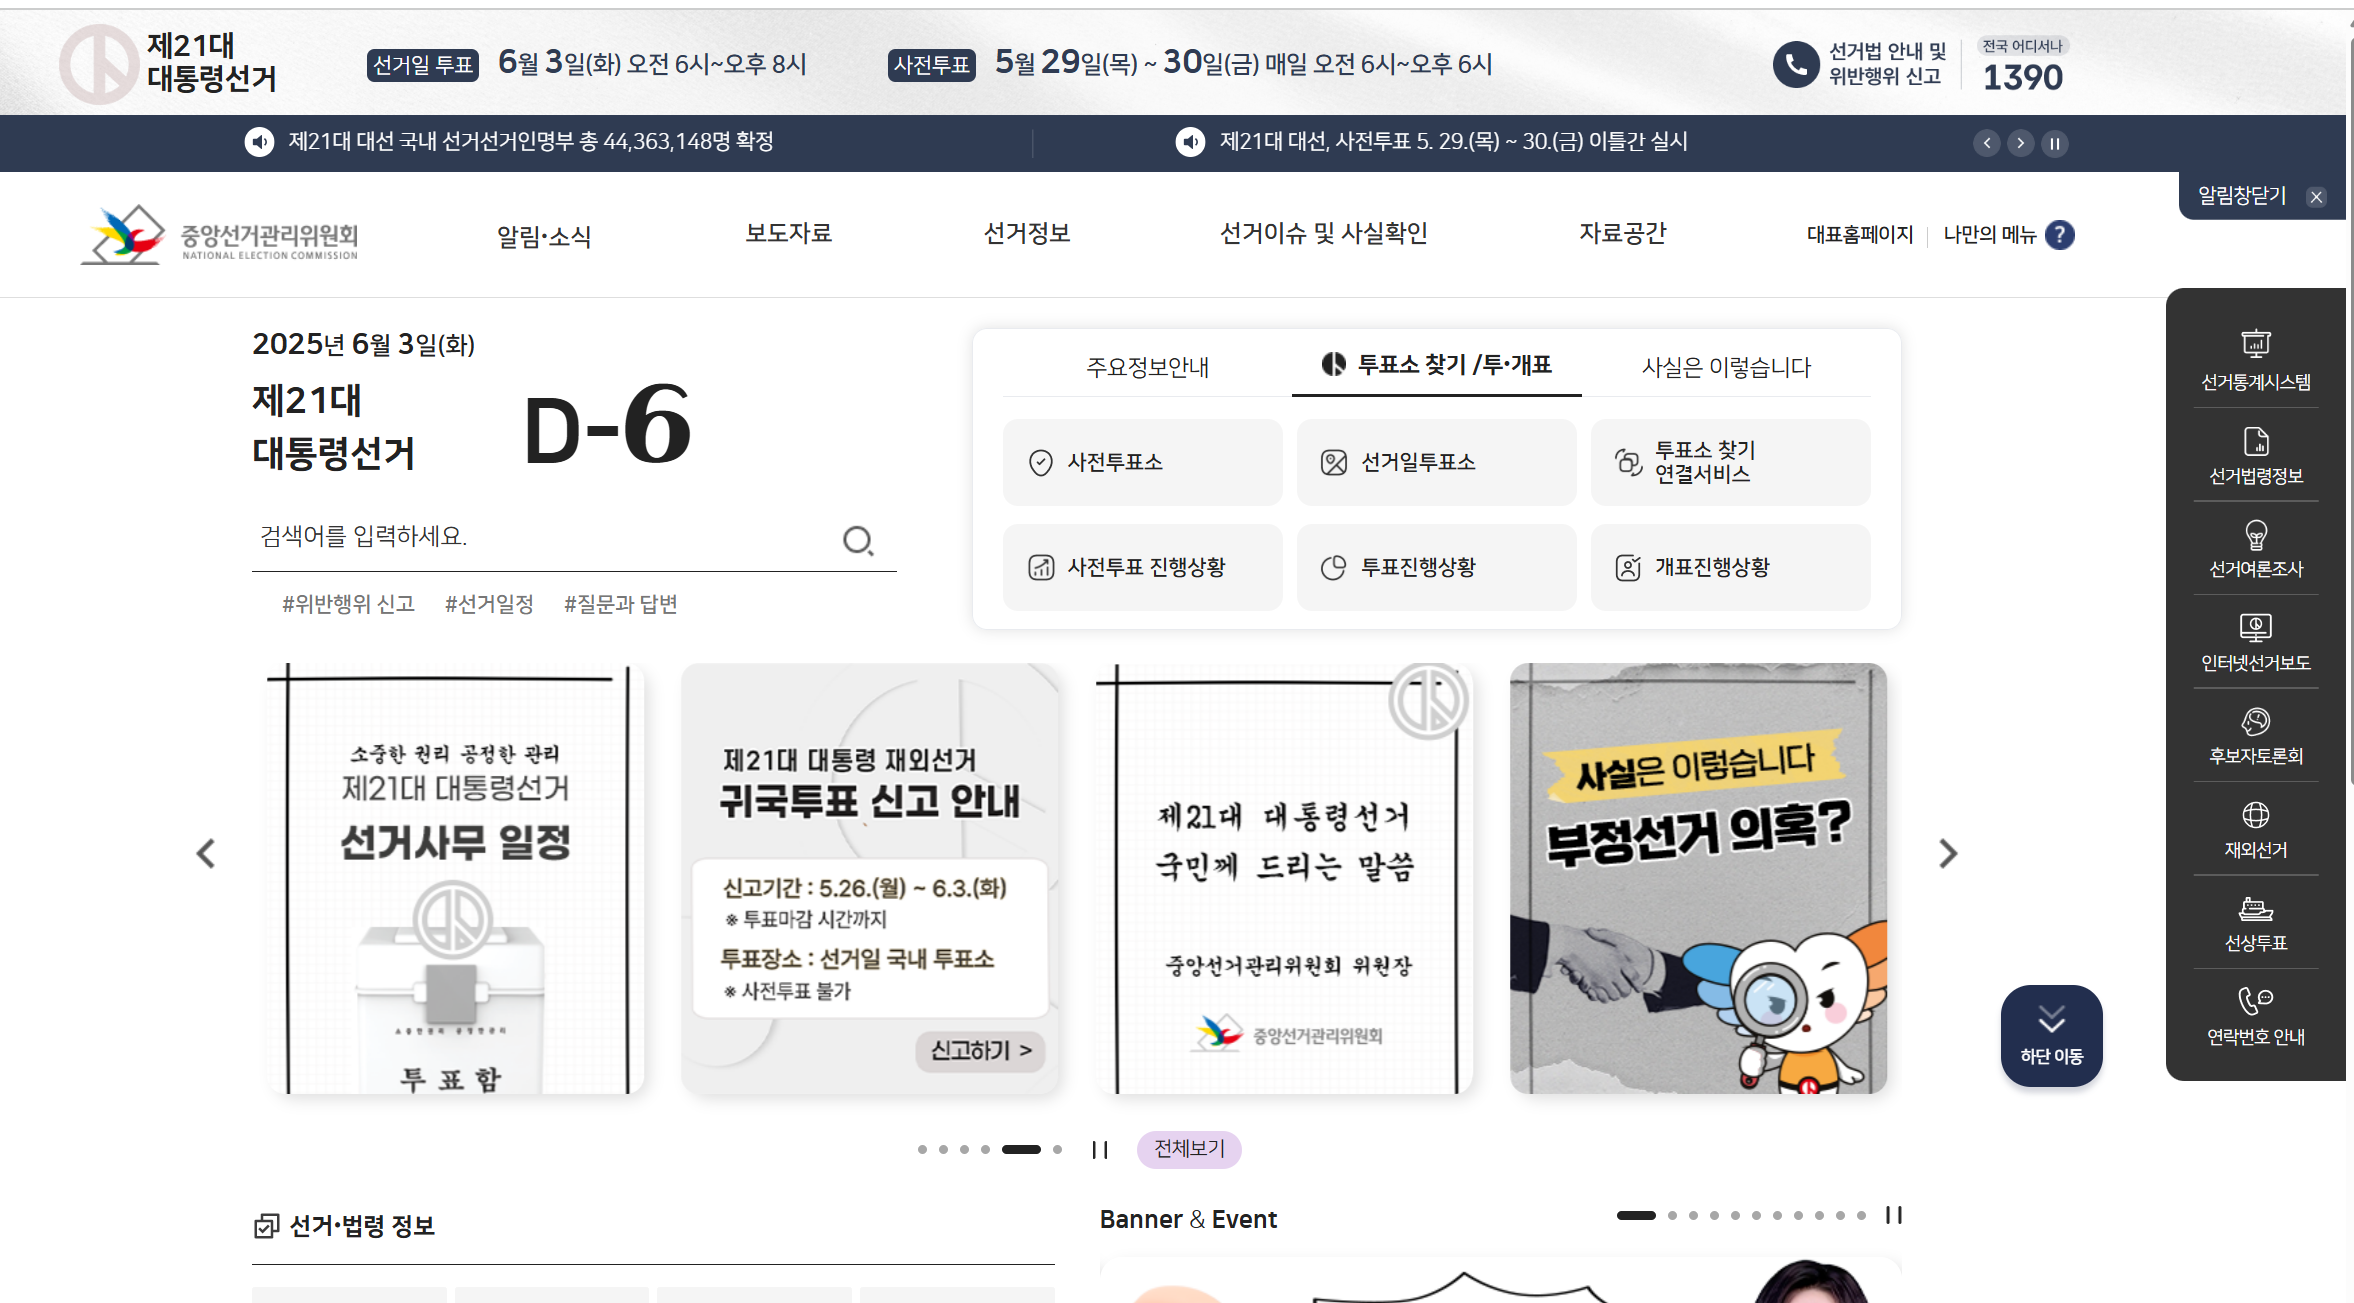Click the search magnifier icon
Screen dimensions: 2354x1303
click(857, 541)
